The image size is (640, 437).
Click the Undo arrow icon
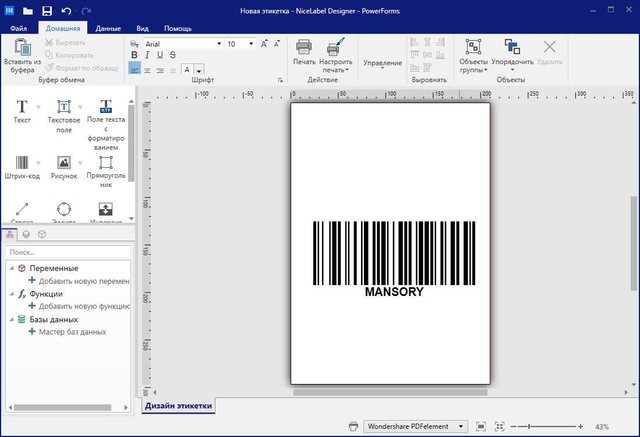pyautogui.click(x=67, y=10)
